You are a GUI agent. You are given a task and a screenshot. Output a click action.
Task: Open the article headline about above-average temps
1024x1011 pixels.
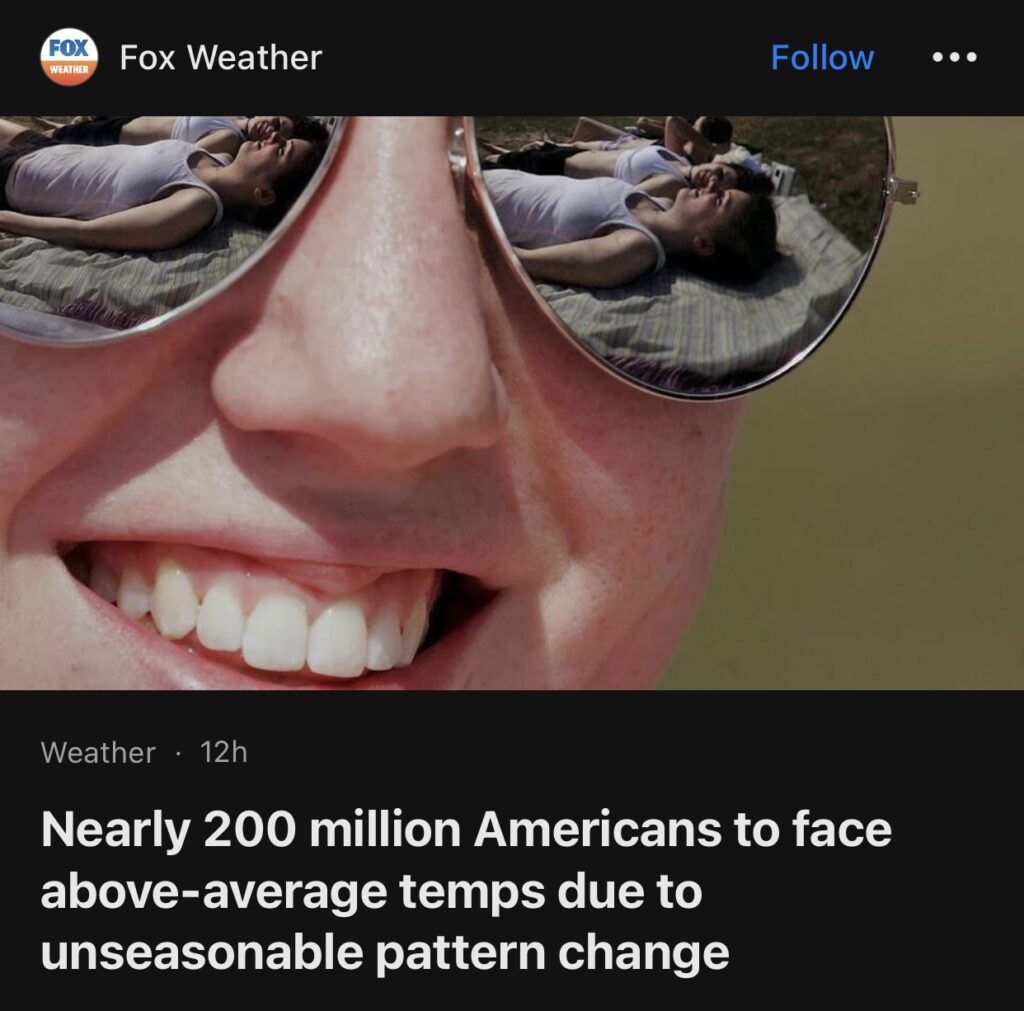[x=466, y=890]
